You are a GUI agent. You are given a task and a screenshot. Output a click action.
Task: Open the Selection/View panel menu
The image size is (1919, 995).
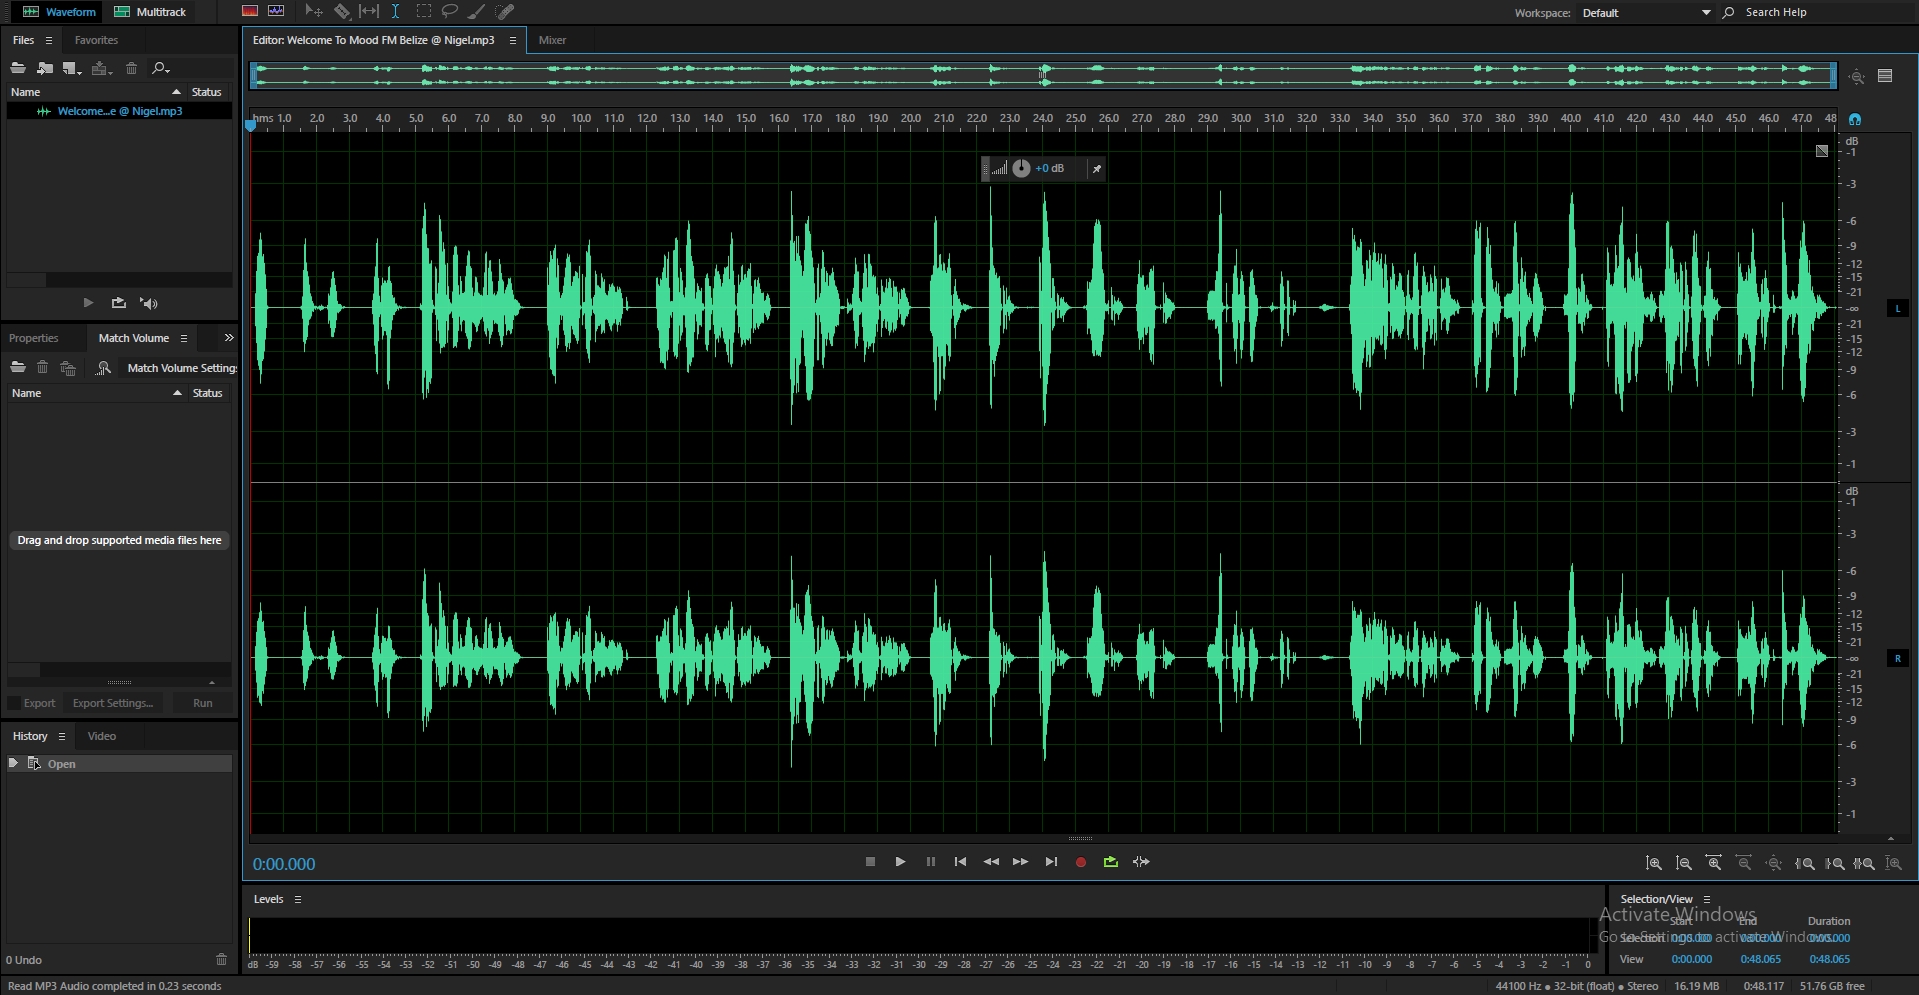[1707, 899]
